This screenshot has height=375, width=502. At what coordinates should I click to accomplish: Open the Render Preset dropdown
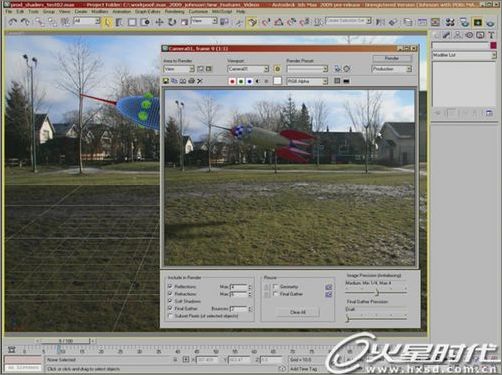click(x=307, y=69)
